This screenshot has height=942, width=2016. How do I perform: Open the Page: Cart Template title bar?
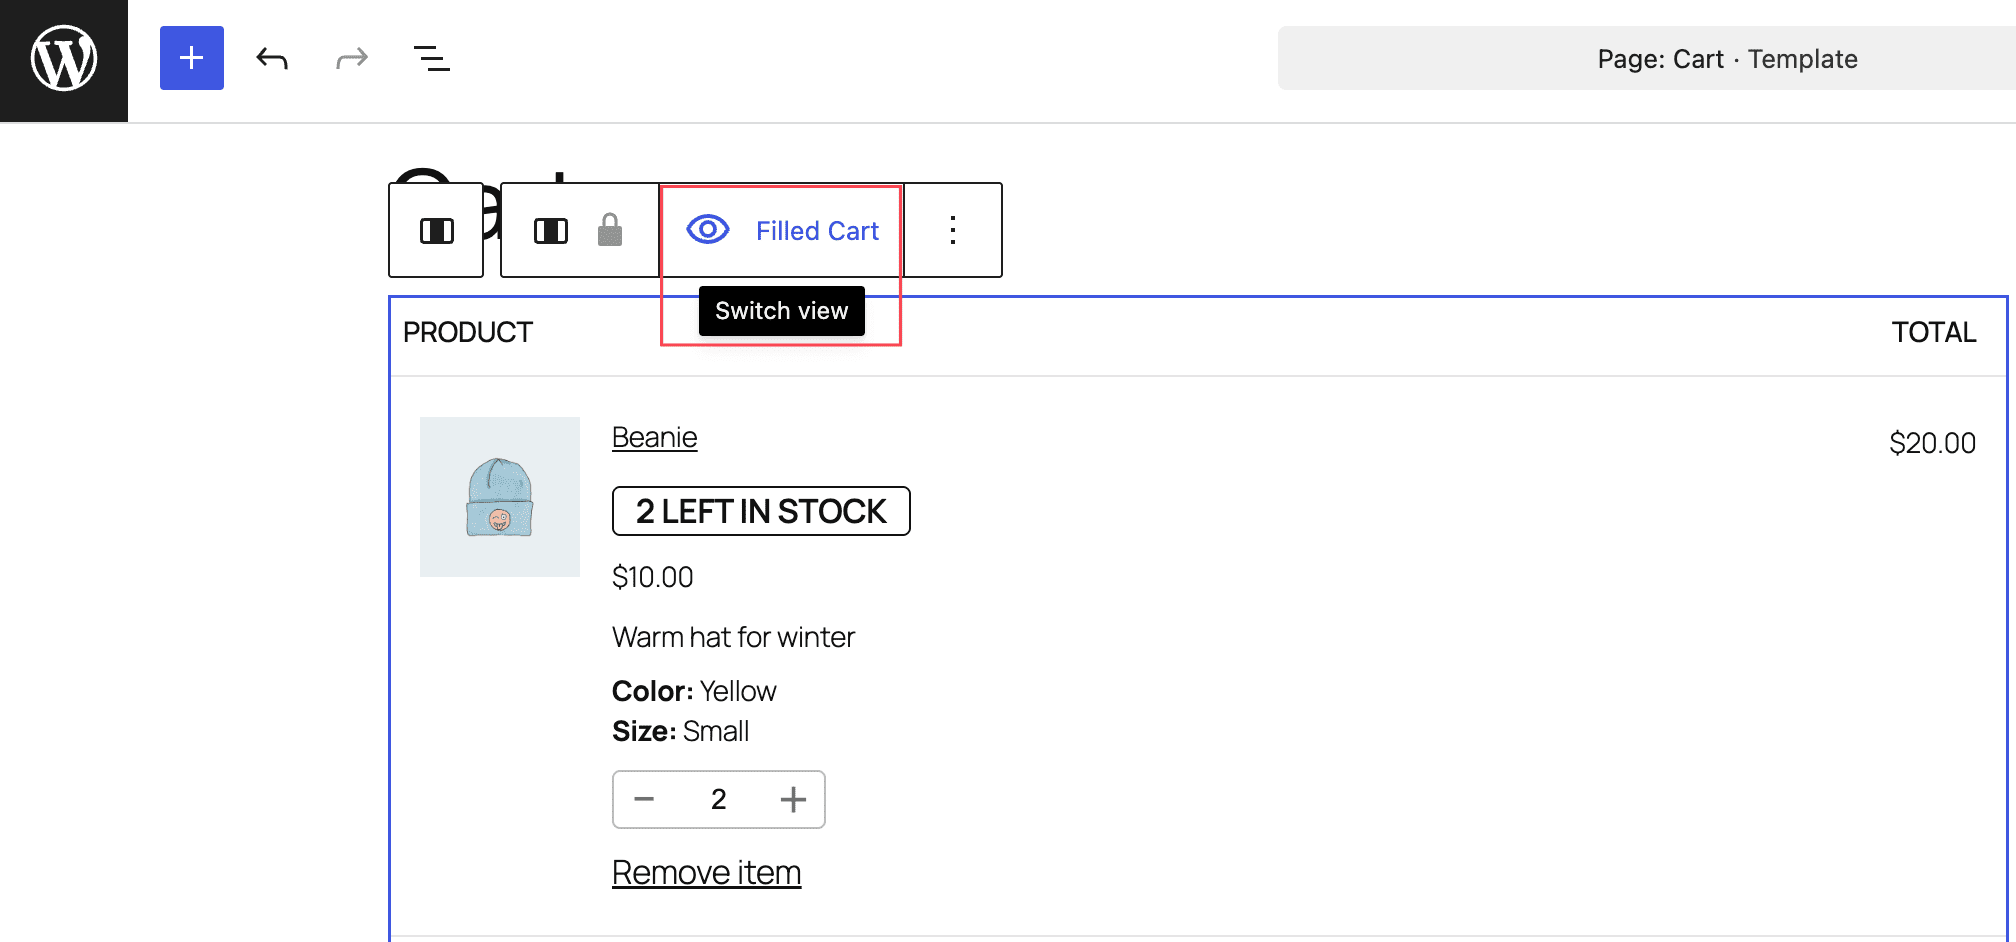pyautogui.click(x=1727, y=59)
